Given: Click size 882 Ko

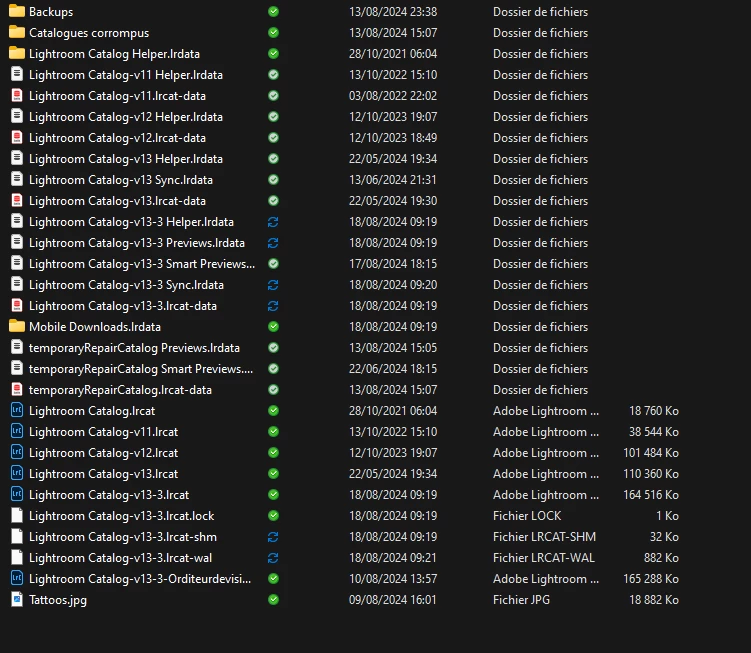Looking at the screenshot, I should point(661,558).
